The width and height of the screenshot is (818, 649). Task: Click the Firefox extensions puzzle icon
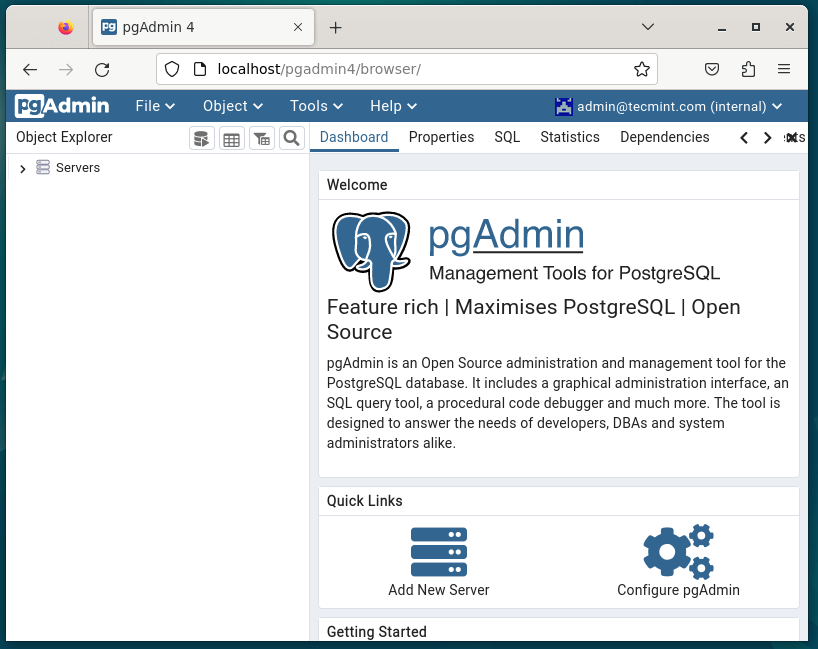[748, 69]
